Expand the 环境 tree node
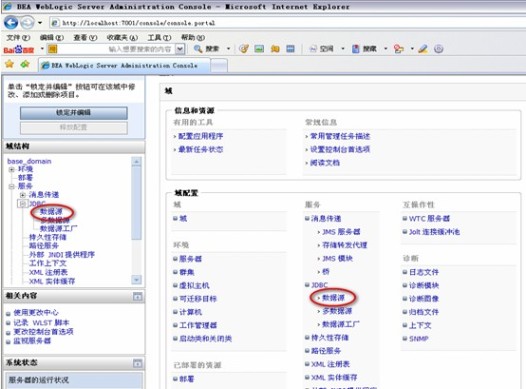Image resolution: width=526 pixels, height=389 pixels. 12,169
